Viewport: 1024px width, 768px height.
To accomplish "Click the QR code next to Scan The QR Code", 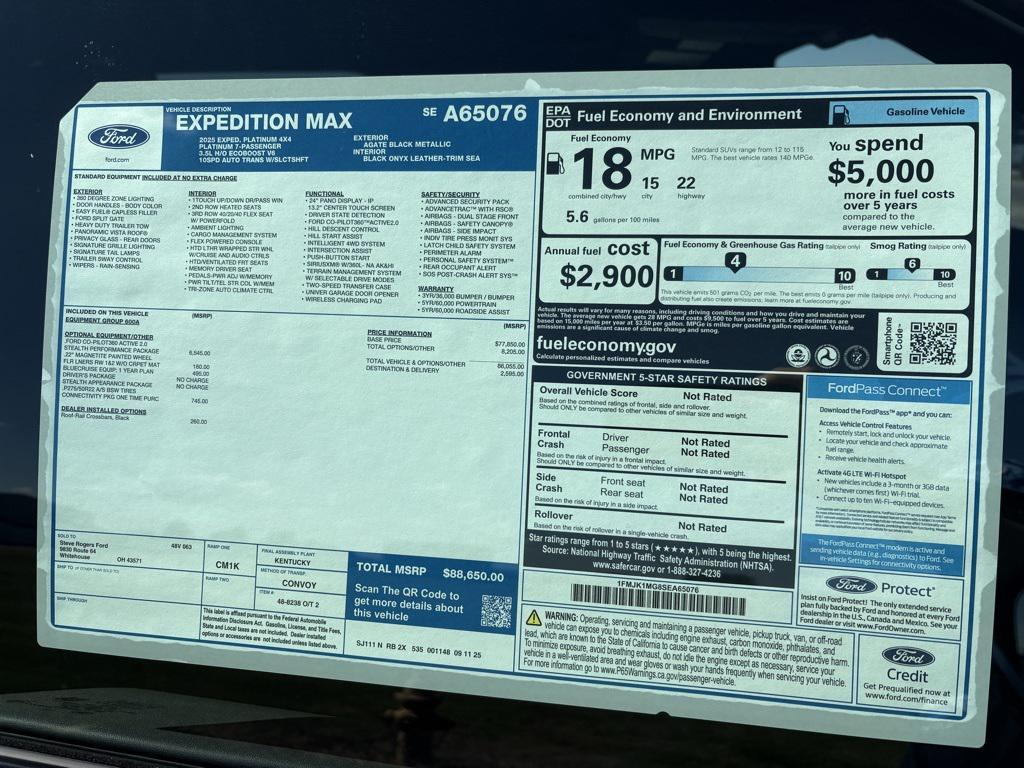I will pos(496,611).
